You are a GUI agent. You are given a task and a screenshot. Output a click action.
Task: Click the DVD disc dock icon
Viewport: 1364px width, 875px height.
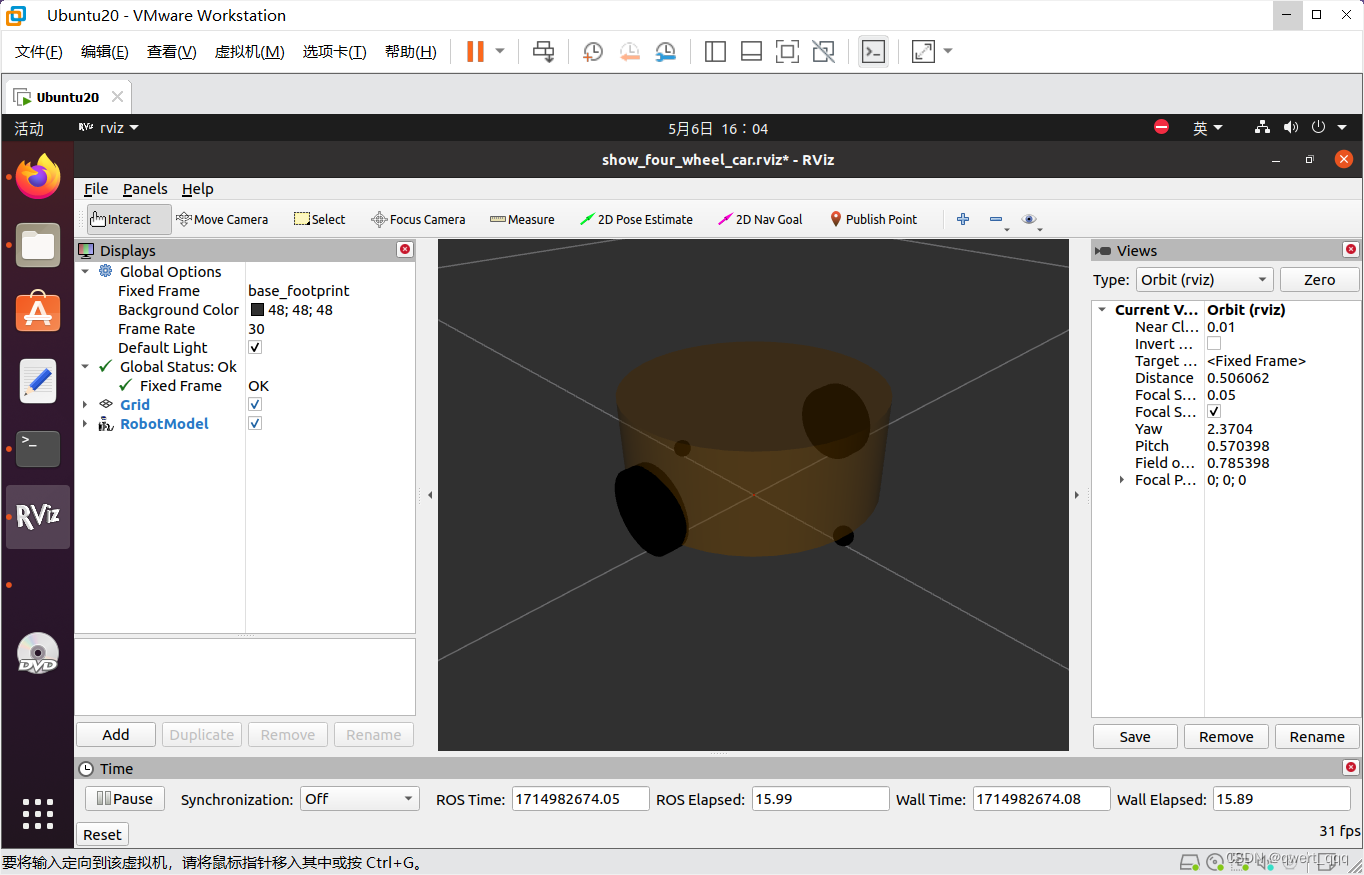click(38, 653)
